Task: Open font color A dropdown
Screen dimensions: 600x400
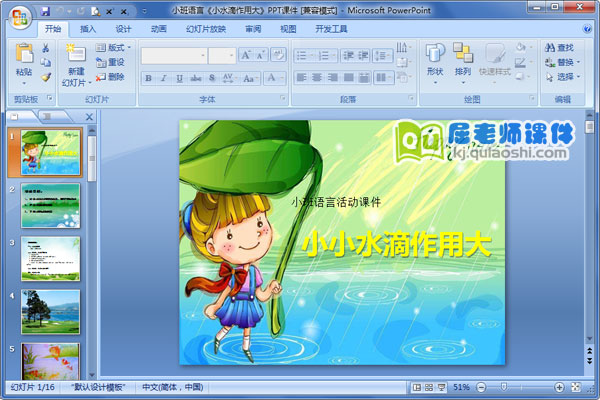Action: pyautogui.click(x=275, y=78)
